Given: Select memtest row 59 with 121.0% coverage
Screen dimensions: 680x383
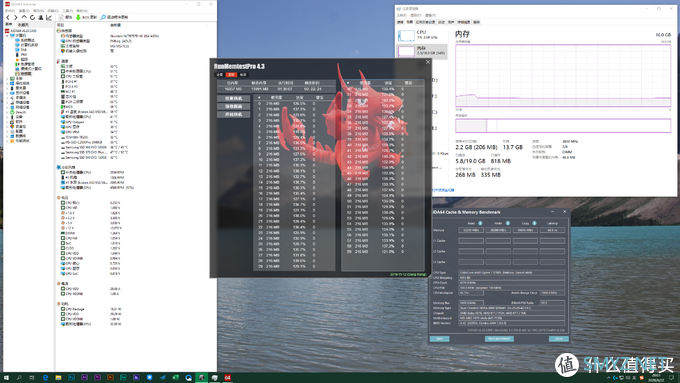Looking at the screenshot, I should click(x=382, y=252).
